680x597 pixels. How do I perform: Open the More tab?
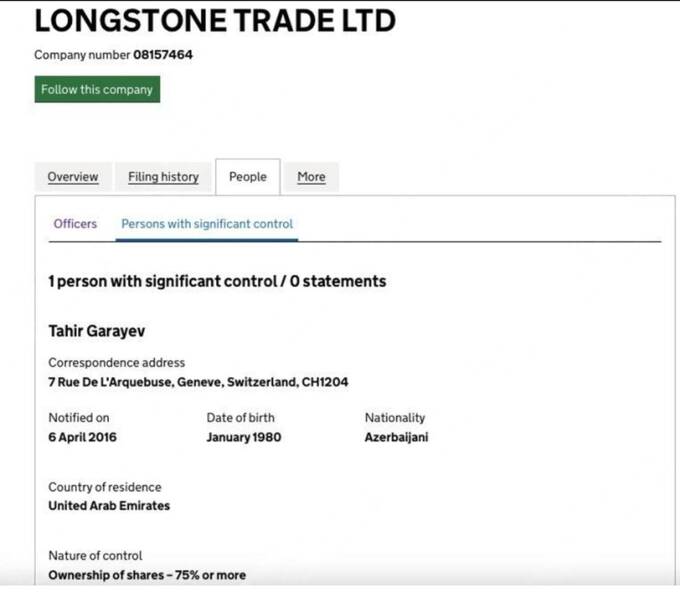pos(311,177)
